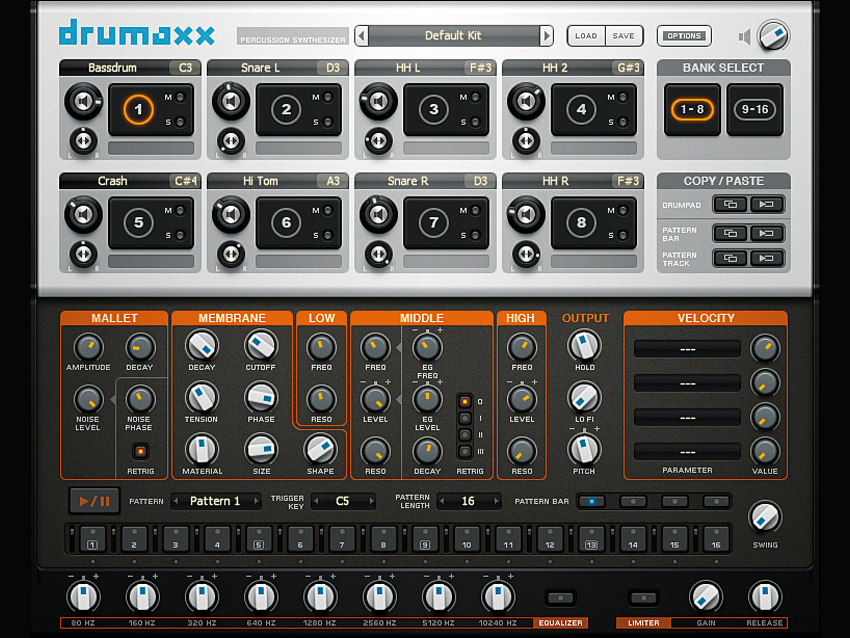Click Bassdrum volume knob

[x=83, y=101]
